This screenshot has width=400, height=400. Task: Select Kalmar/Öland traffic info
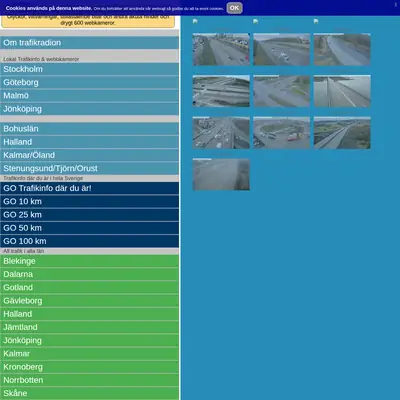click(89, 155)
